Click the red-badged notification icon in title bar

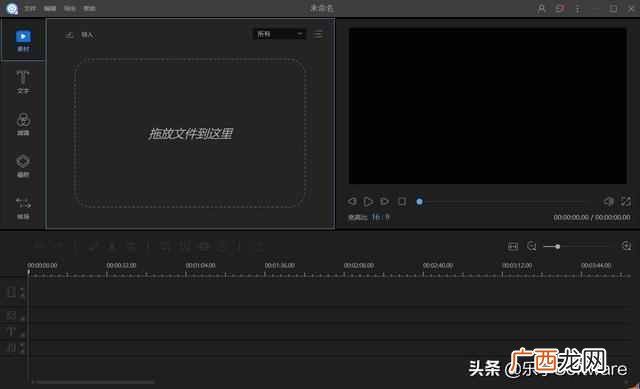tap(560, 8)
